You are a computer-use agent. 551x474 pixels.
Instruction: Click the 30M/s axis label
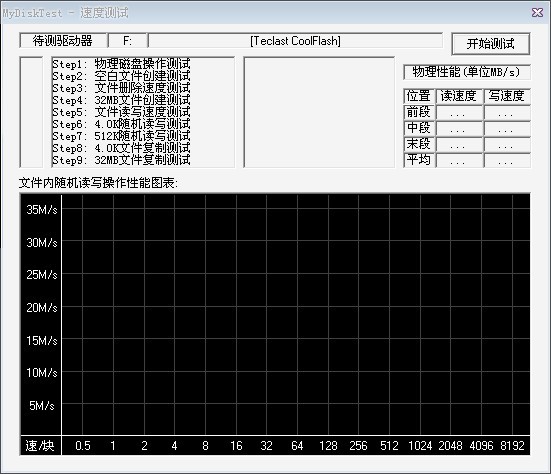point(42,242)
